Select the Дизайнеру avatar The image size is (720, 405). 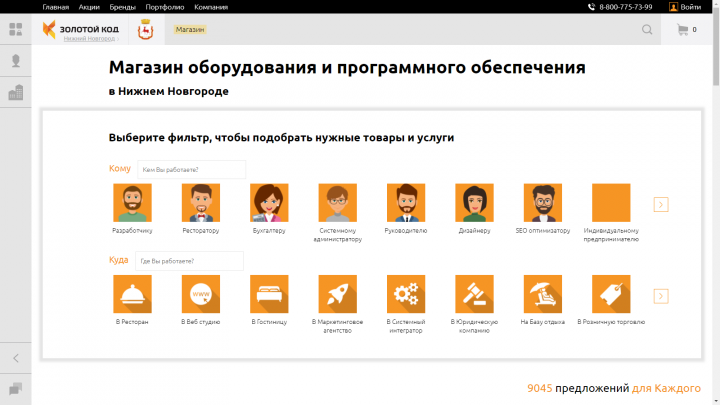coord(474,202)
